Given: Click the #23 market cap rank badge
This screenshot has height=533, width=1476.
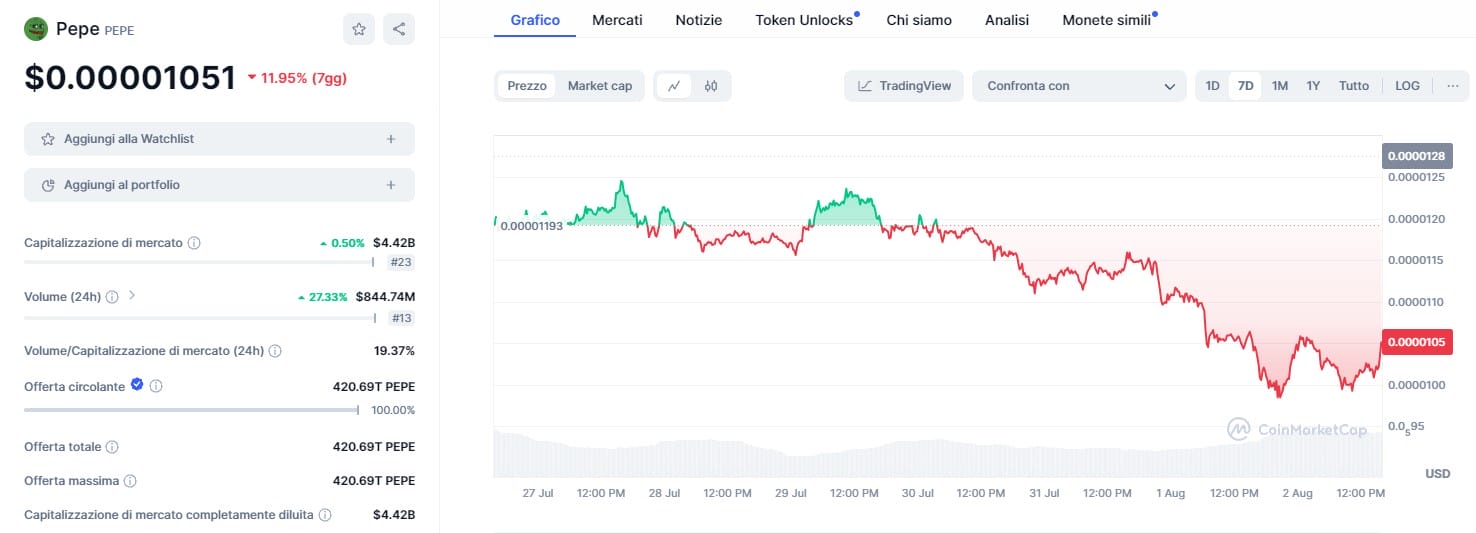Looking at the screenshot, I should tap(402, 263).
